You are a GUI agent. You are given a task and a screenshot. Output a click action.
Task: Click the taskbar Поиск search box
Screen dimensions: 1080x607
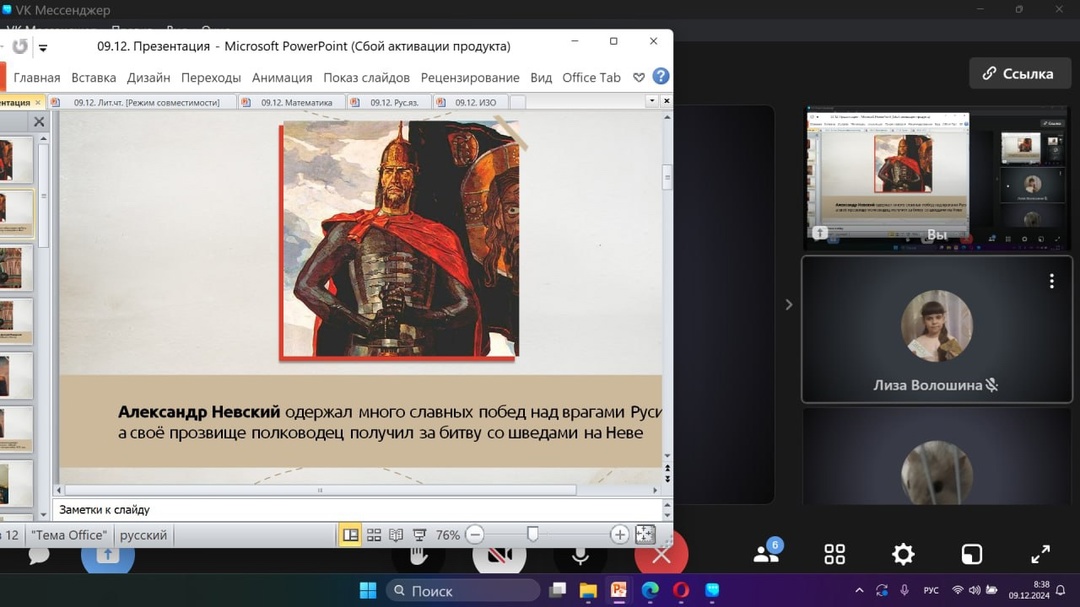(463, 590)
